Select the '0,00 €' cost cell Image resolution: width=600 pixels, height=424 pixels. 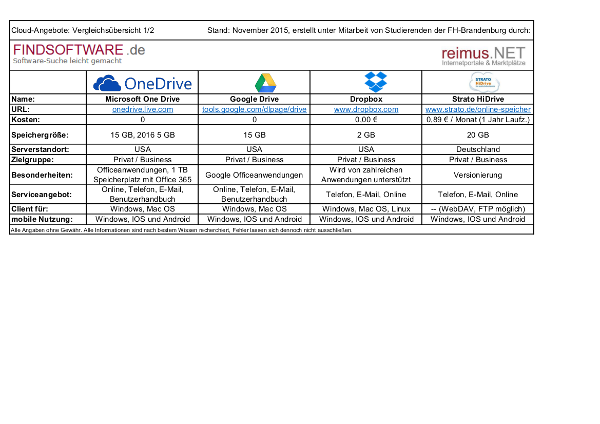point(366,120)
